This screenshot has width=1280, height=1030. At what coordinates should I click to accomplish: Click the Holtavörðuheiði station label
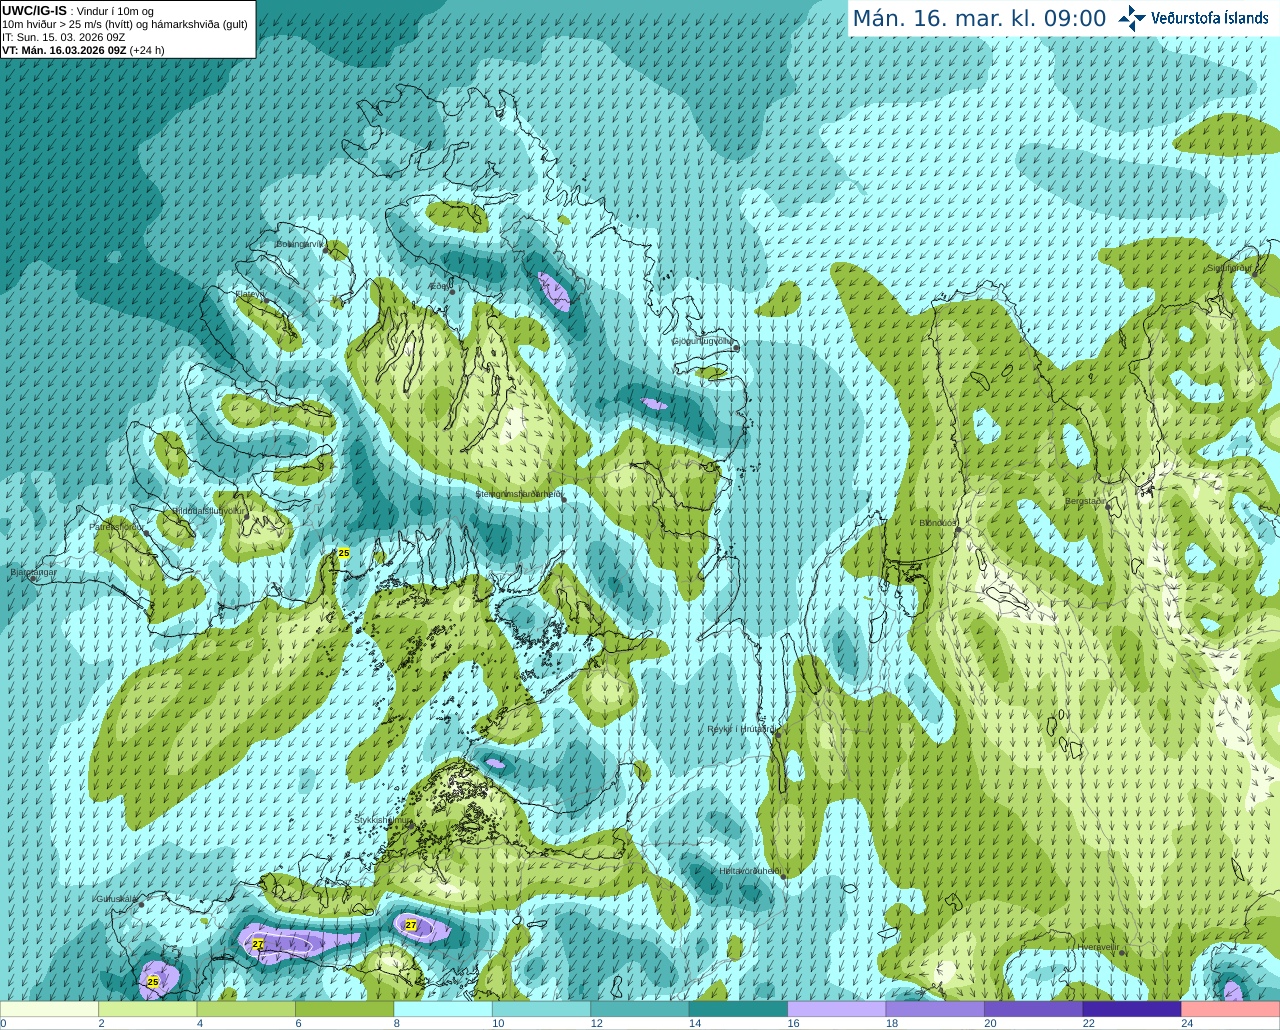tap(750, 871)
